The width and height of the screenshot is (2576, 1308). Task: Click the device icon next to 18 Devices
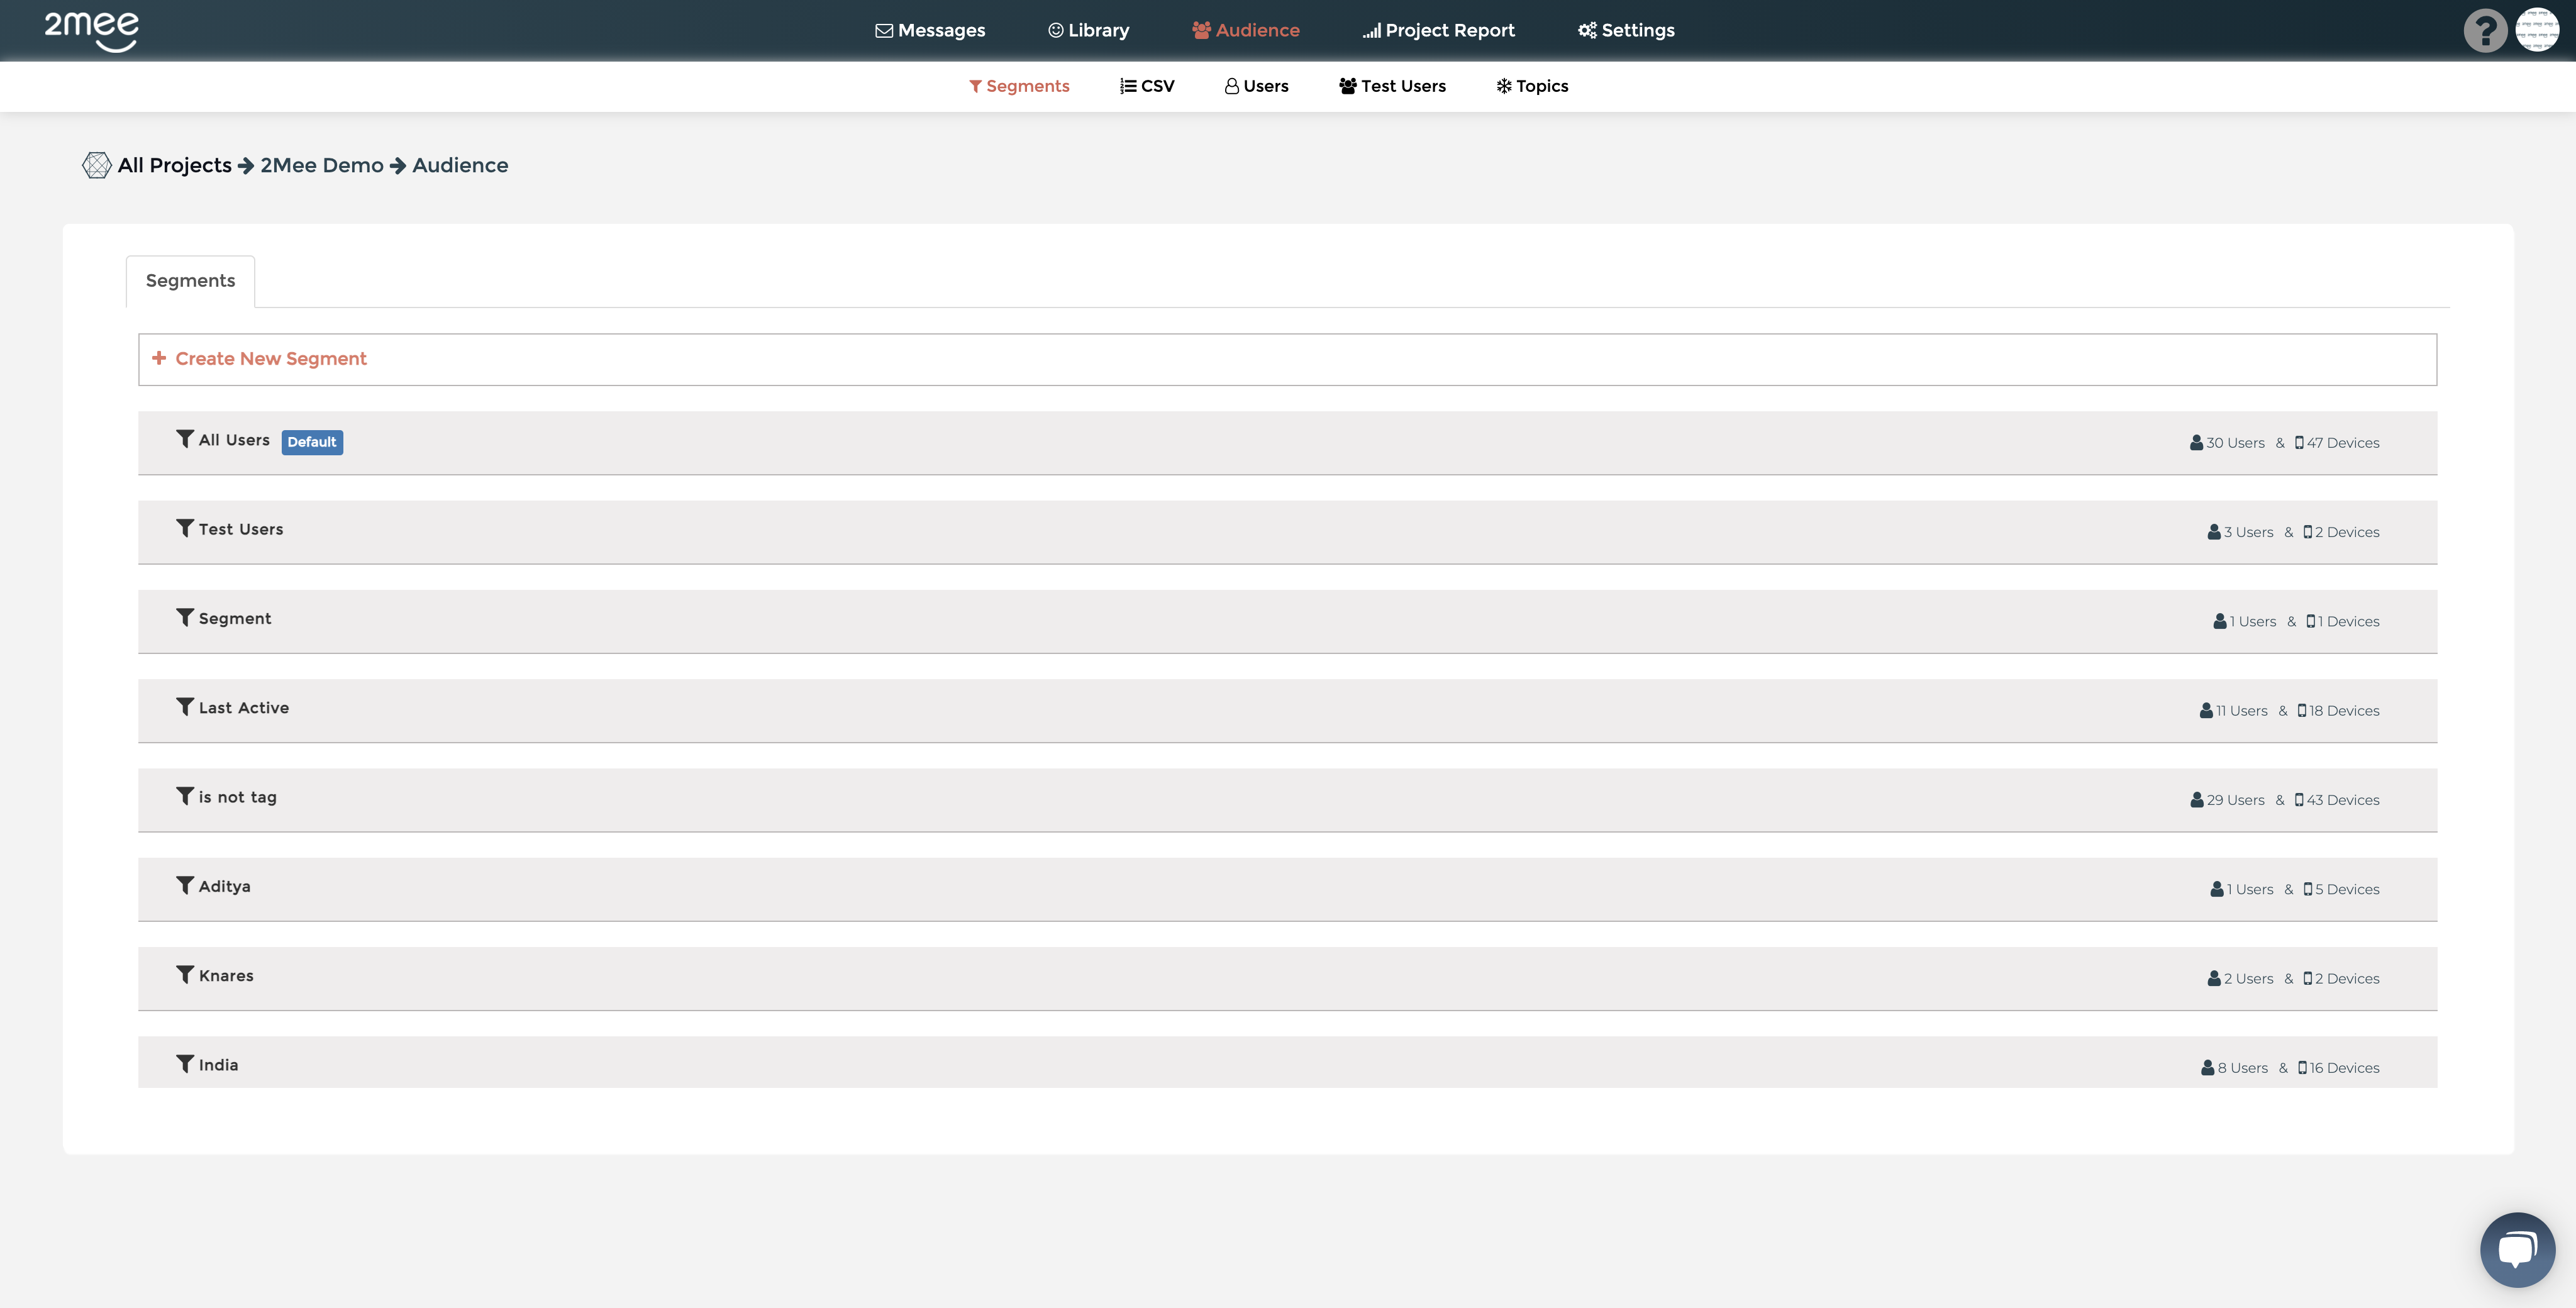tap(2302, 711)
